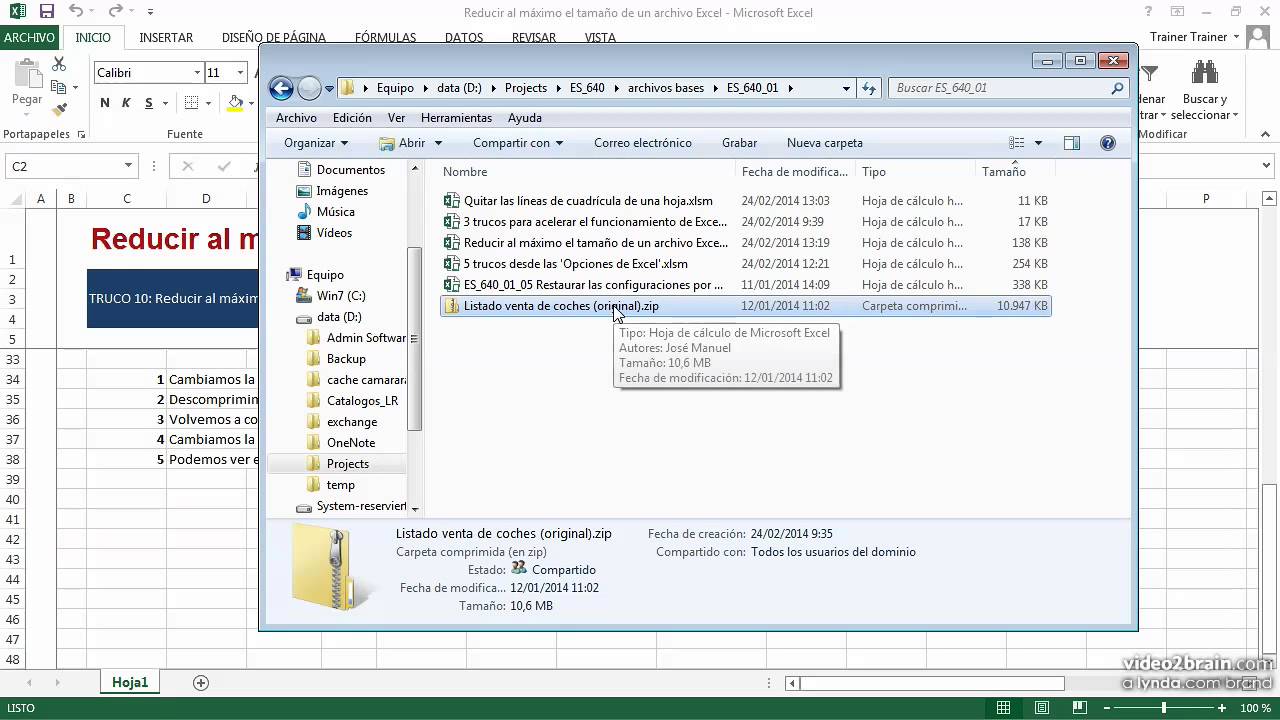Add a new sheet with plus icon
Screen dimensions: 1280x720
pyautogui.click(x=201, y=683)
